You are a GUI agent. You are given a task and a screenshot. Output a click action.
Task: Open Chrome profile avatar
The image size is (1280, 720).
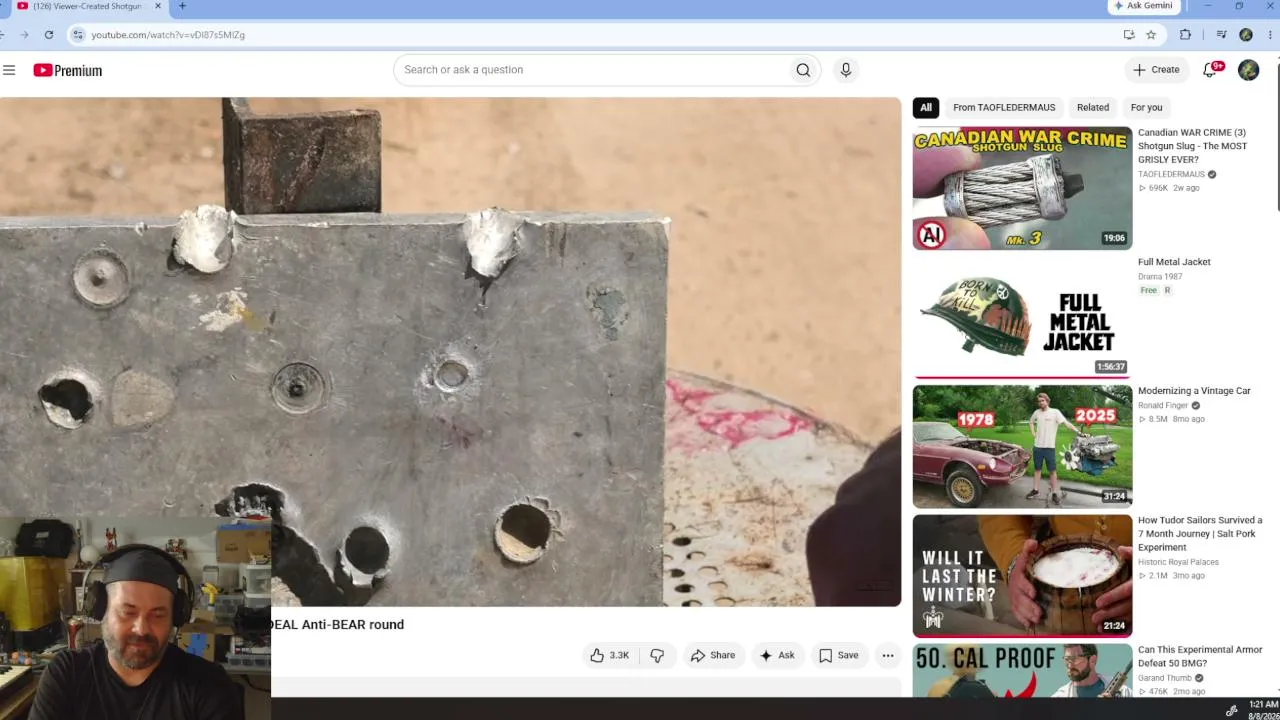click(x=1246, y=35)
